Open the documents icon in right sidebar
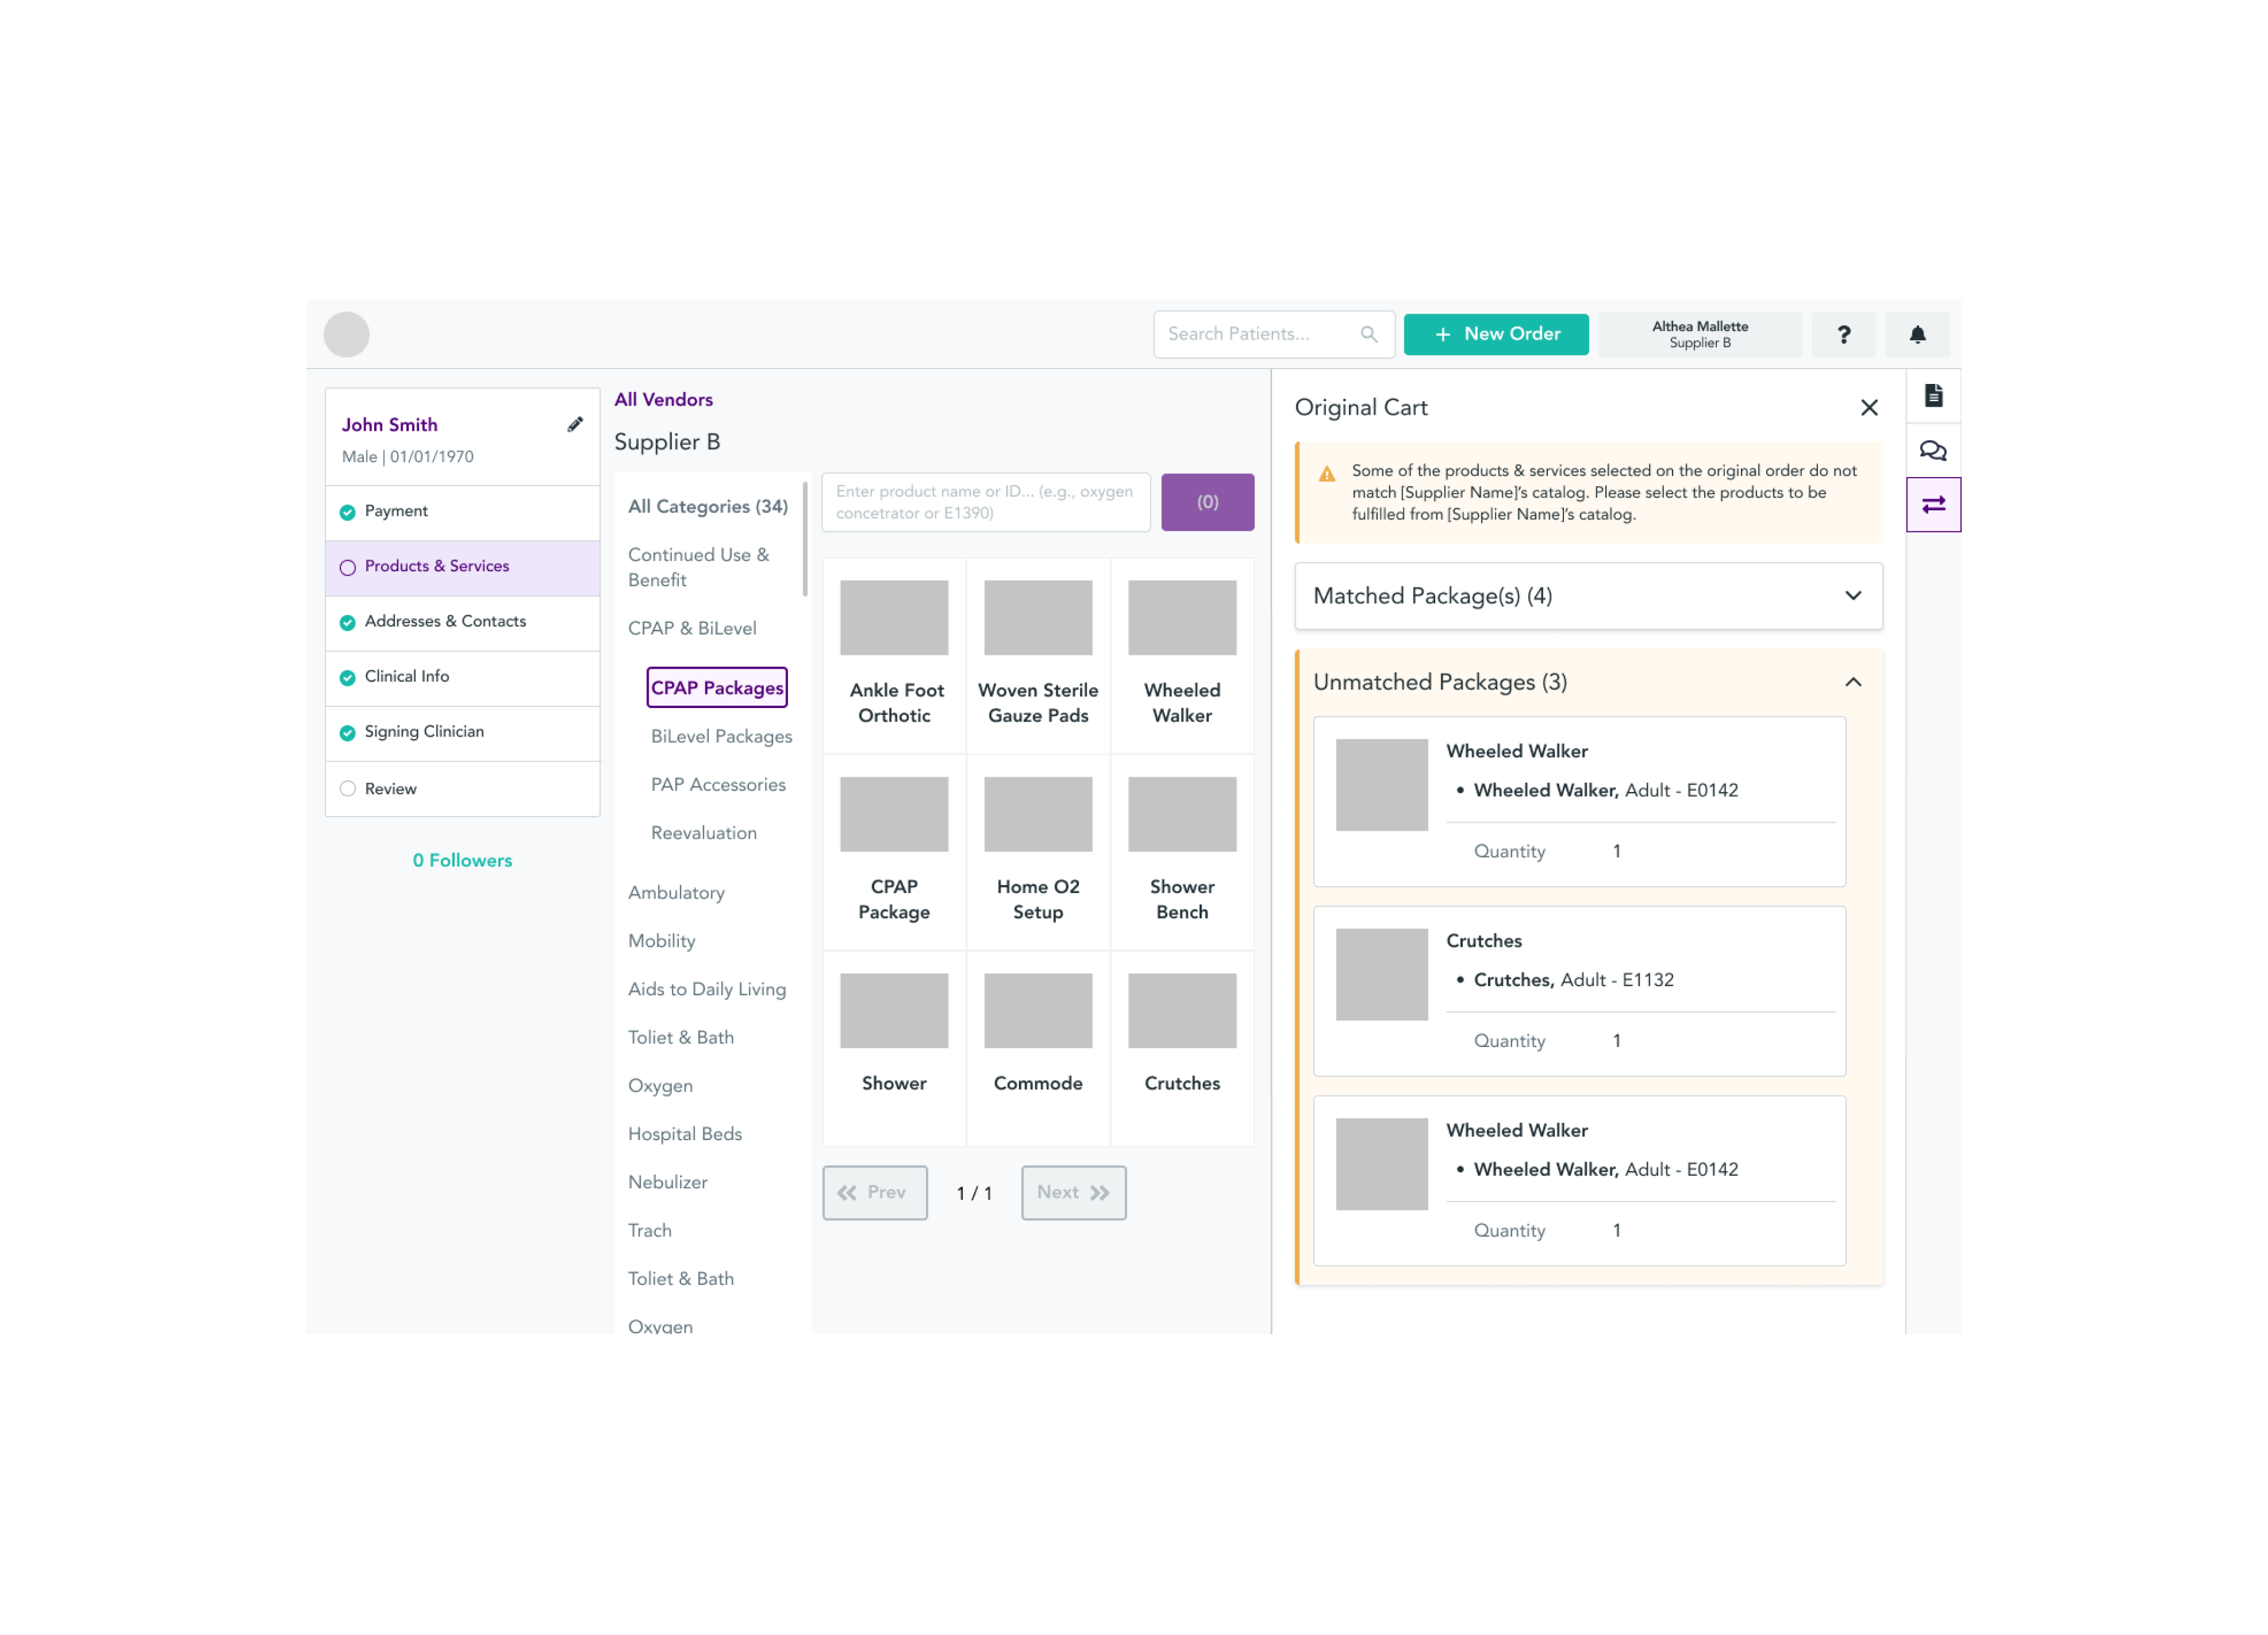 (x=1934, y=397)
